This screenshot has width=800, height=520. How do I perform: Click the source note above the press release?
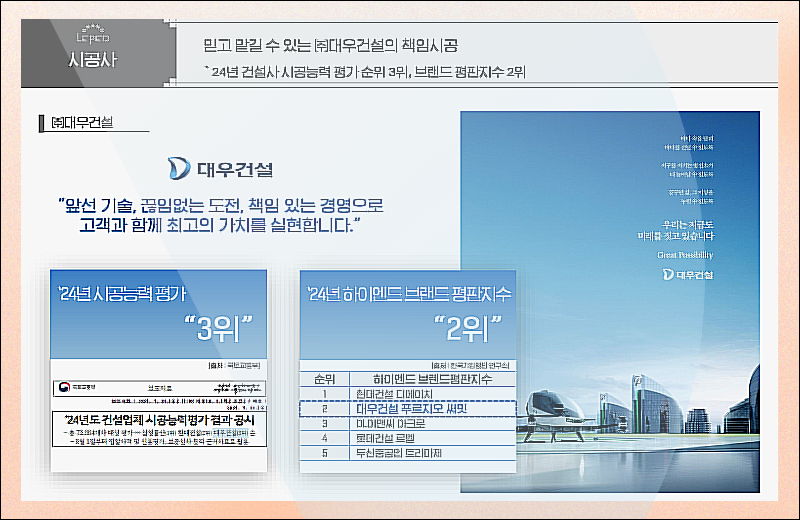(234, 365)
